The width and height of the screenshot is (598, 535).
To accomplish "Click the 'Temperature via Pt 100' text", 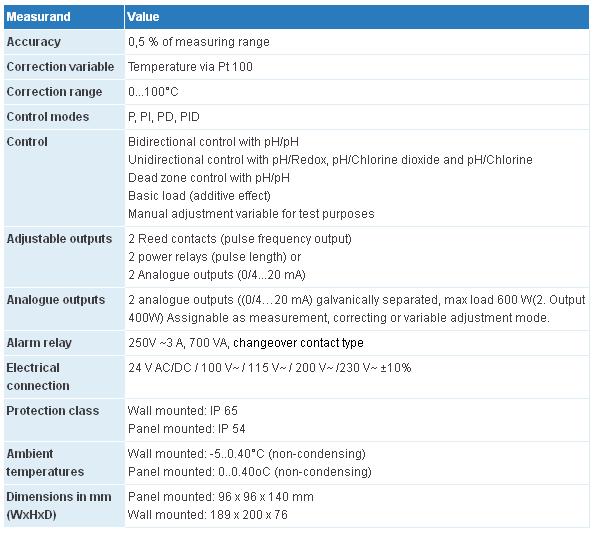I will coord(190,67).
